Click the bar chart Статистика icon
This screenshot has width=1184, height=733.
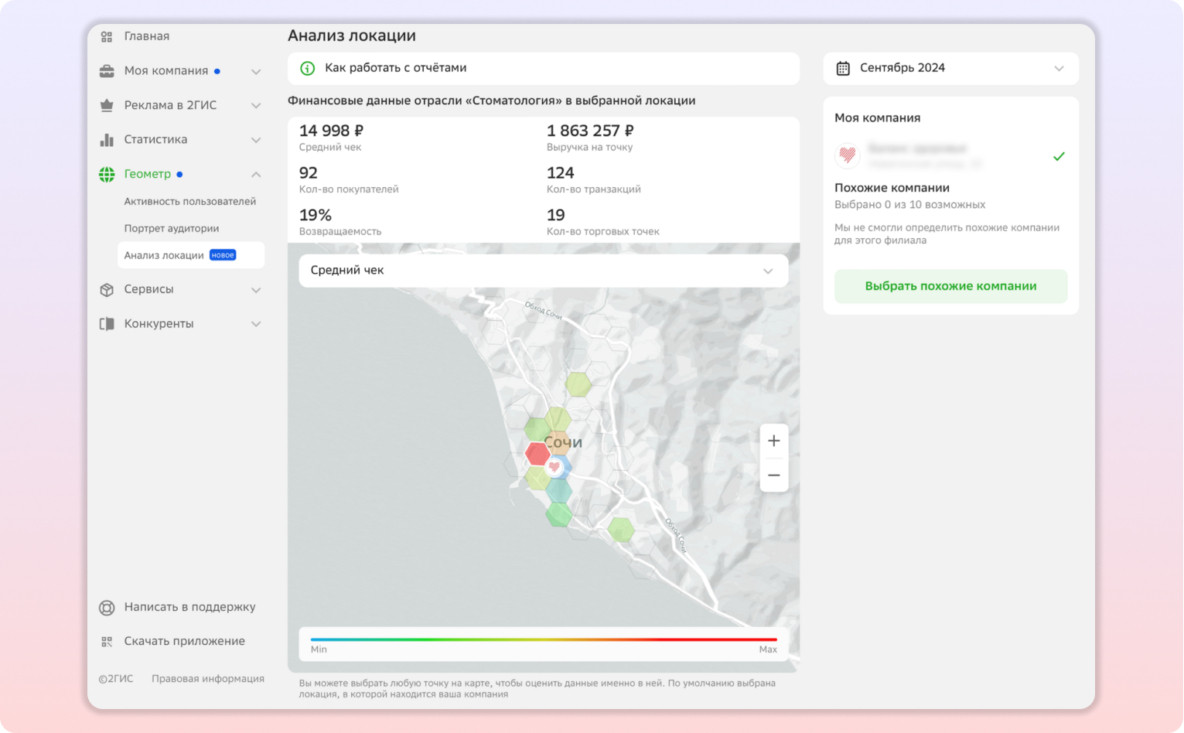click(107, 140)
